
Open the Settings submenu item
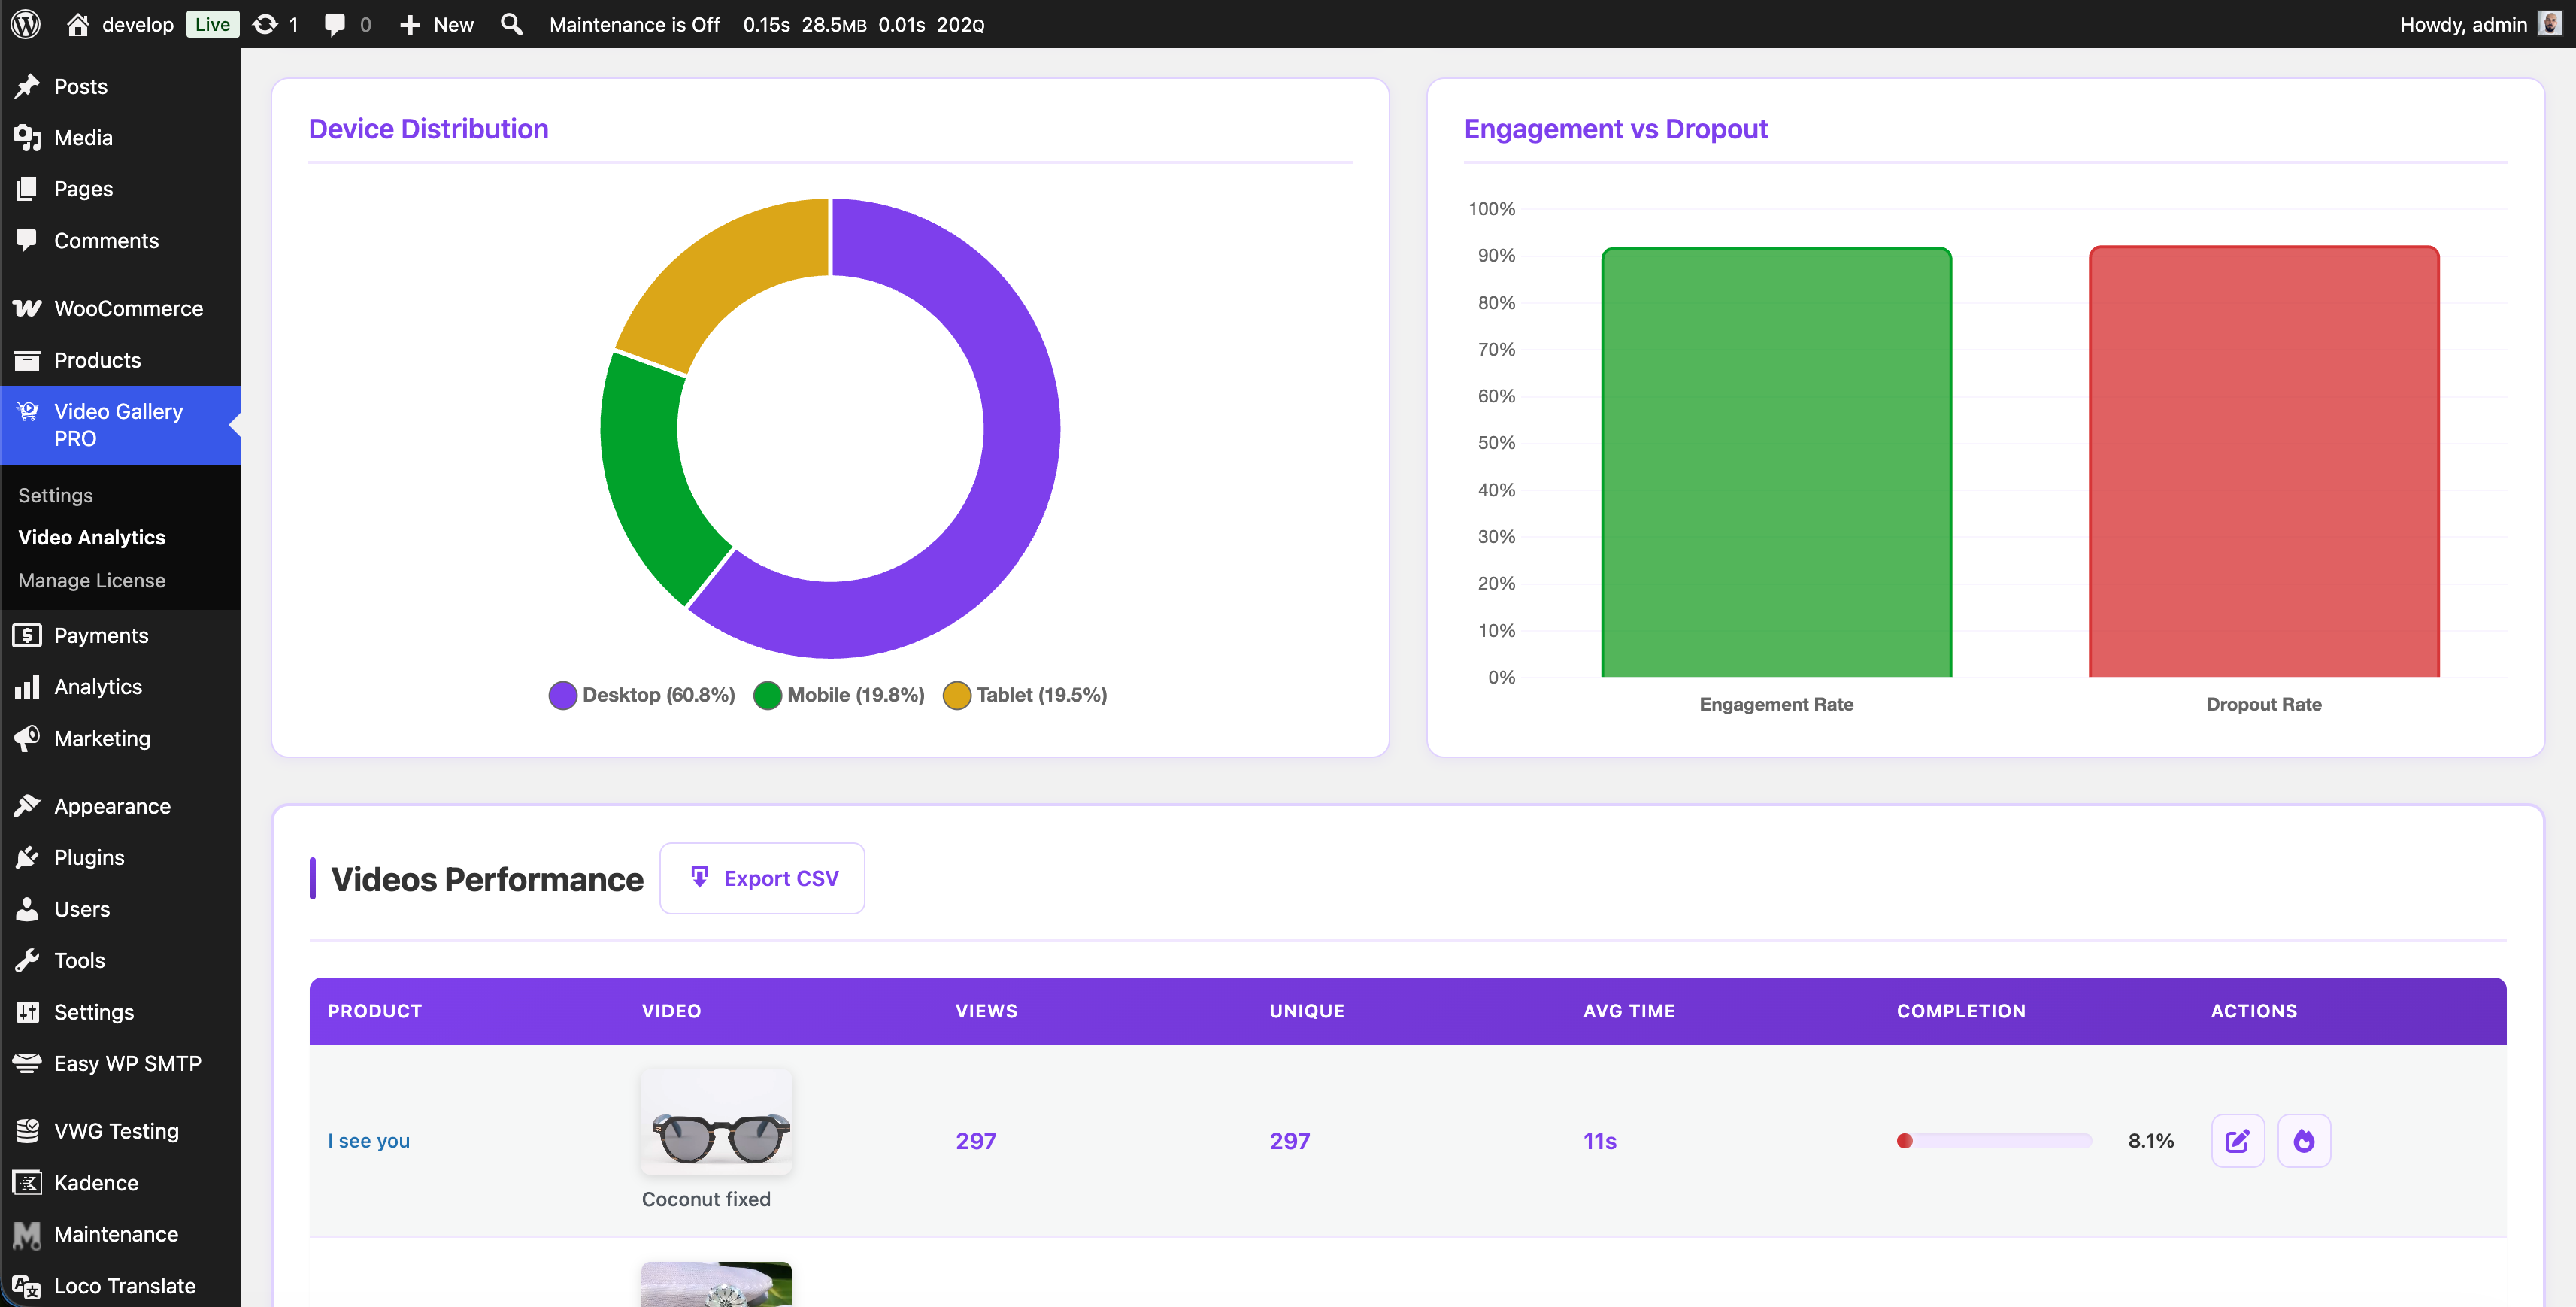(x=55, y=495)
